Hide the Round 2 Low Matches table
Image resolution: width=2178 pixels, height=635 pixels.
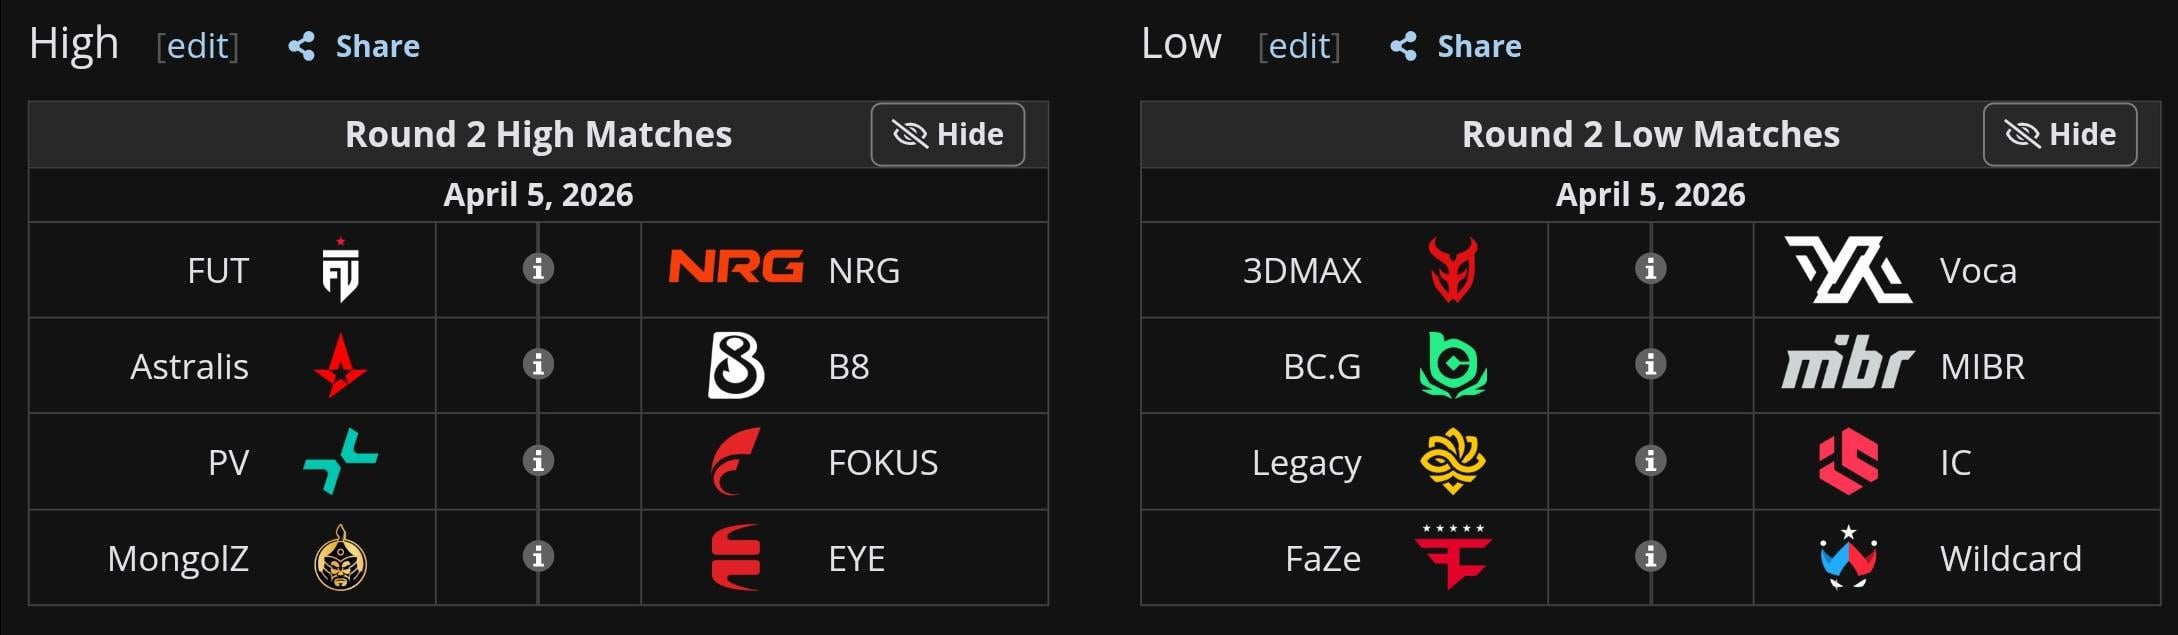[2059, 134]
